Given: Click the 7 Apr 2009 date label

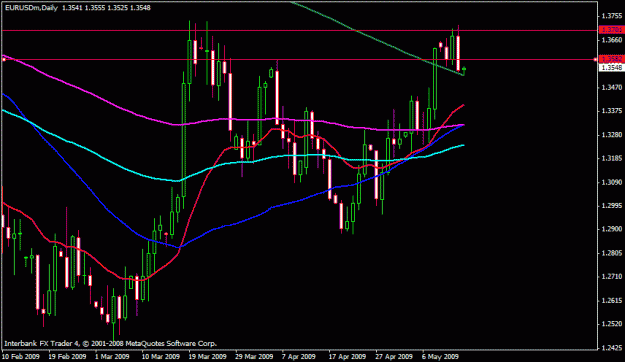Looking at the screenshot, I should 299,356.
